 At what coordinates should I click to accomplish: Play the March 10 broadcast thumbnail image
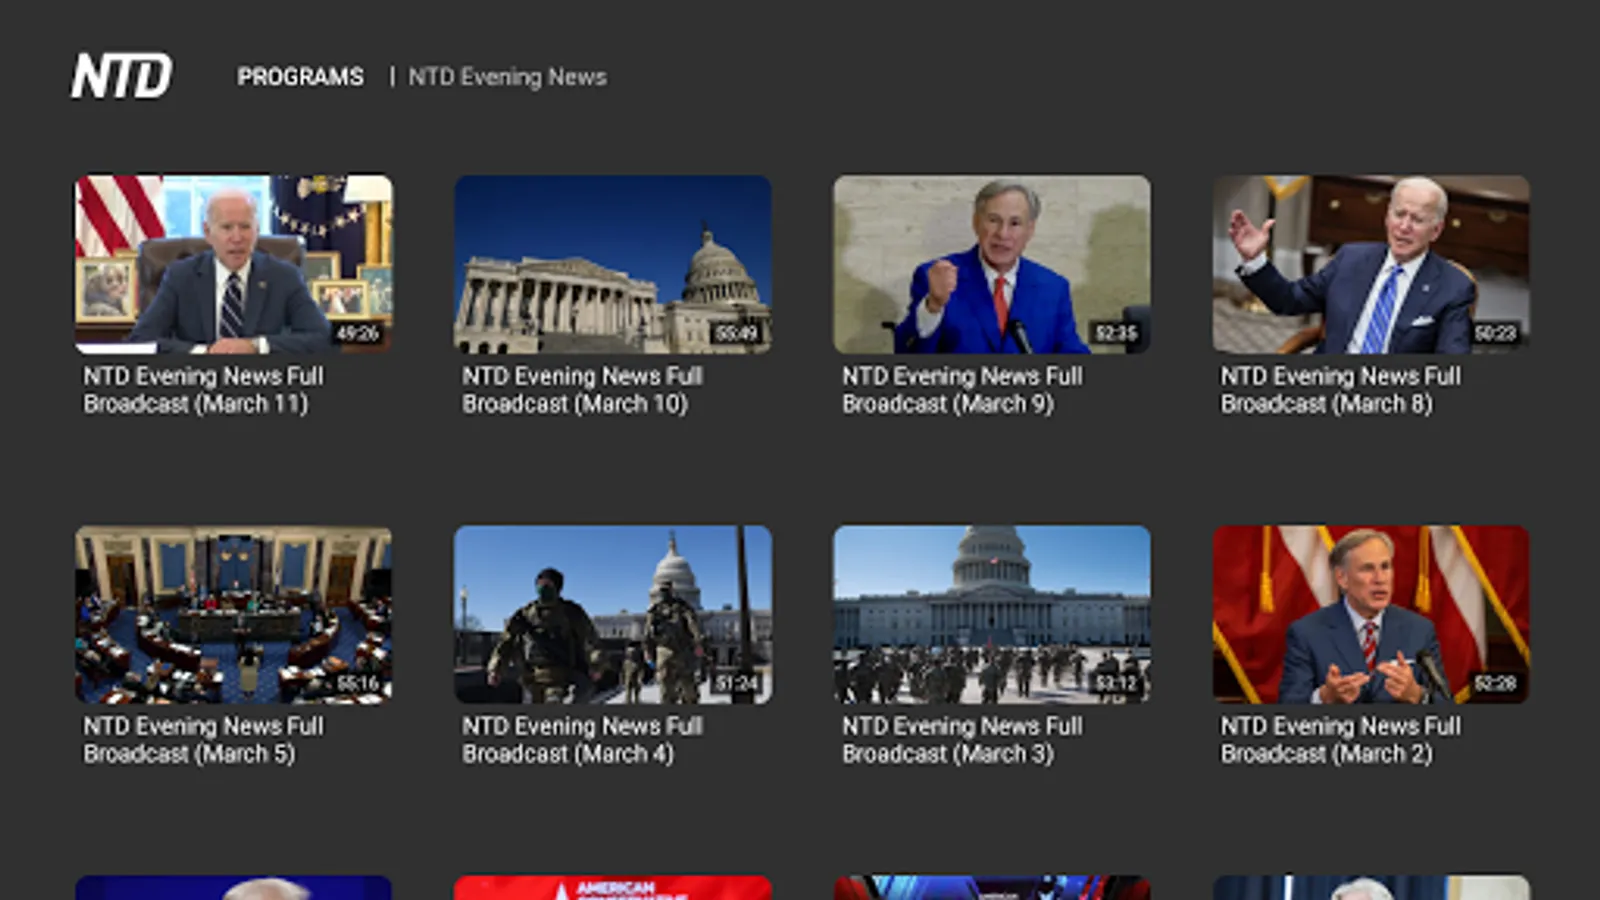click(x=613, y=264)
